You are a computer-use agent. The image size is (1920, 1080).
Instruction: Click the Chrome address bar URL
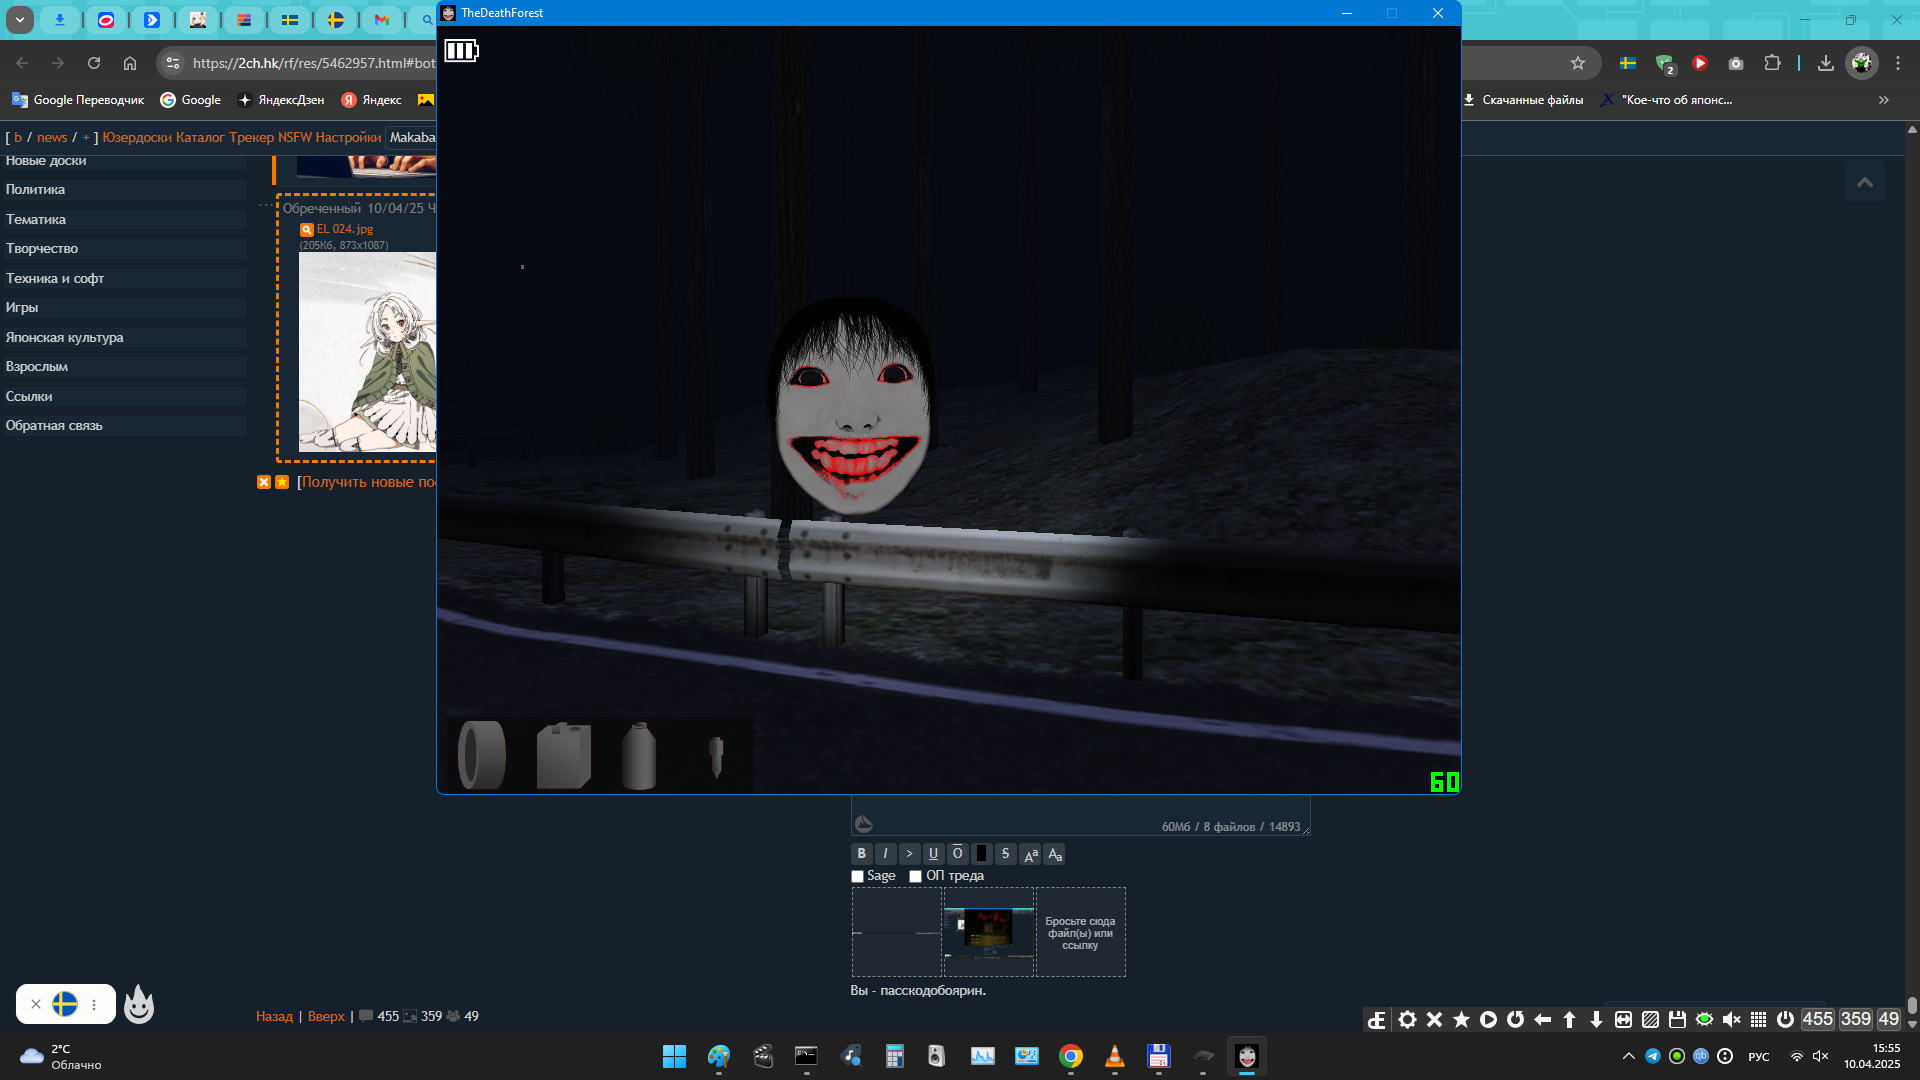tap(313, 63)
